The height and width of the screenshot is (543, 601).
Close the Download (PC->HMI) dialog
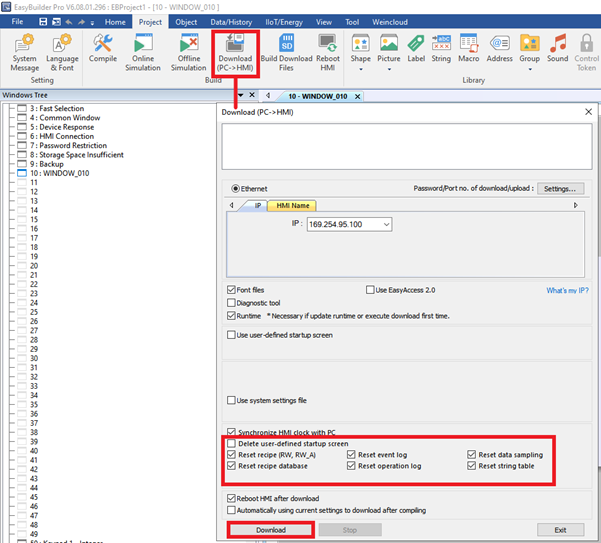coord(588,112)
